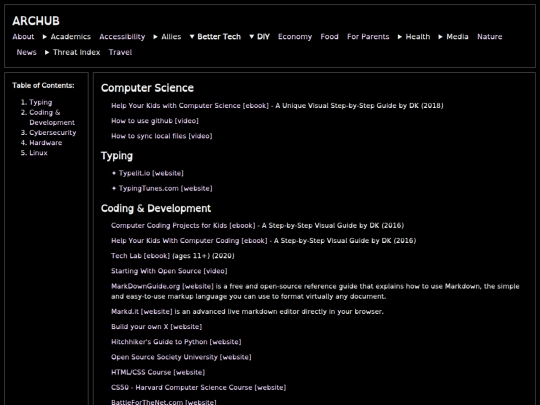Expand the Allies disclosure arrow
Image resolution: width=540 pixels, height=405 pixels.
click(156, 37)
